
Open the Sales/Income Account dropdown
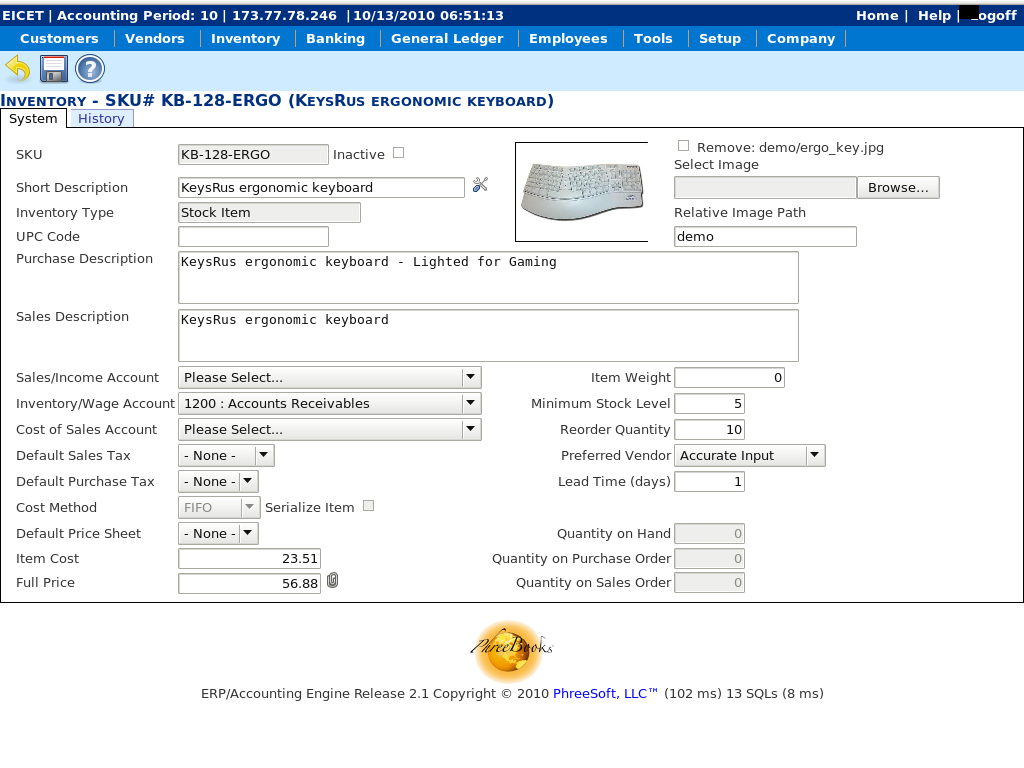click(330, 377)
